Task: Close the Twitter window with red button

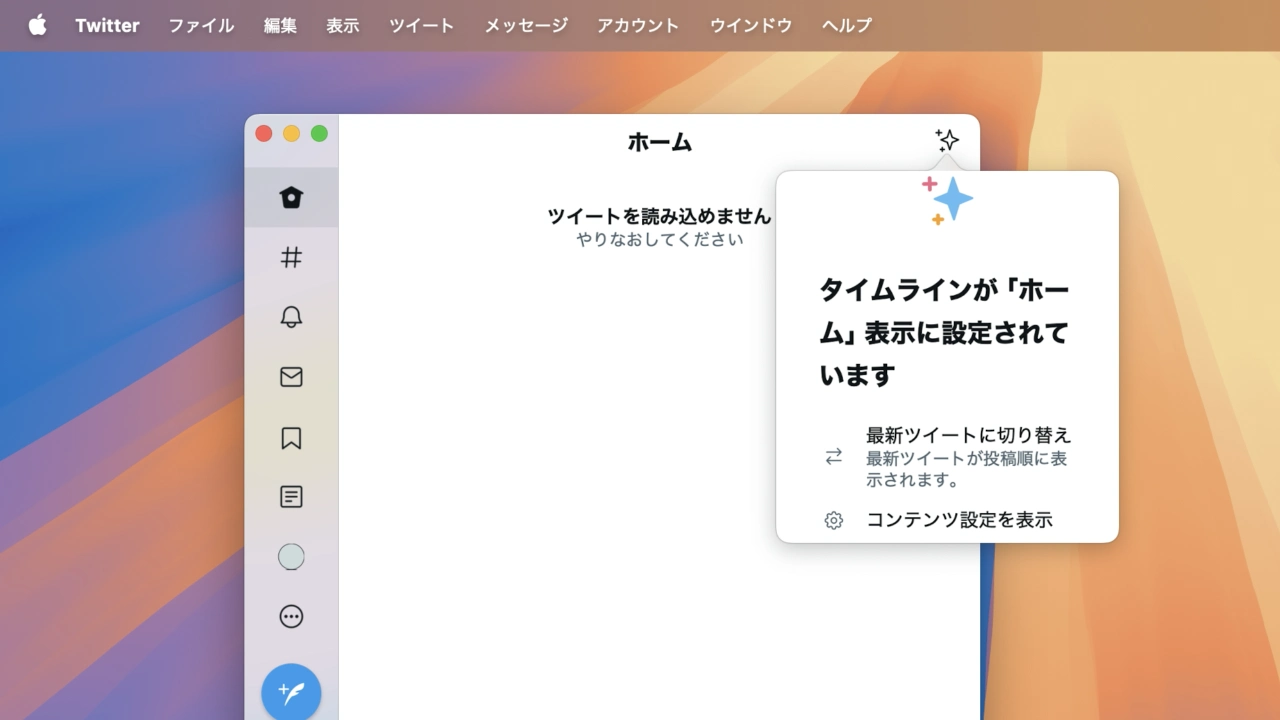Action: pyautogui.click(x=264, y=133)
